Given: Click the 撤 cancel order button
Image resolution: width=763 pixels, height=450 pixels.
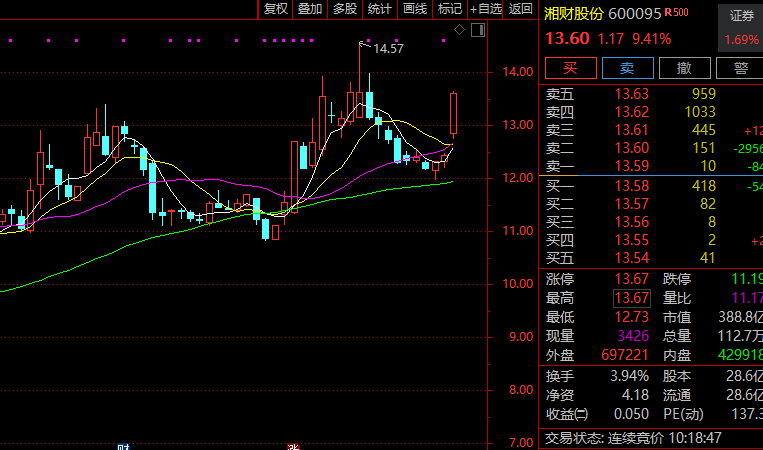Looking at the screenshot, I should click(x=684, y=68).
